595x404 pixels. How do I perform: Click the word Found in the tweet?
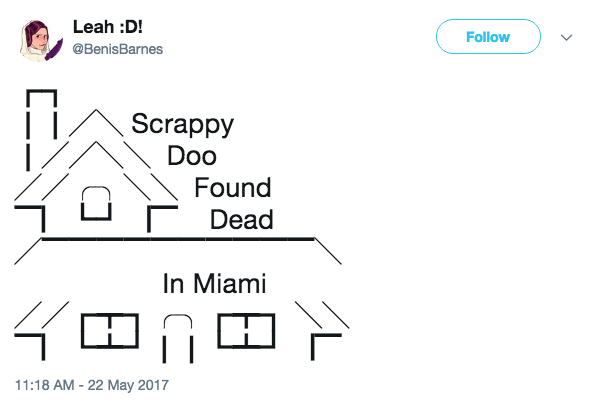point(233,188)
